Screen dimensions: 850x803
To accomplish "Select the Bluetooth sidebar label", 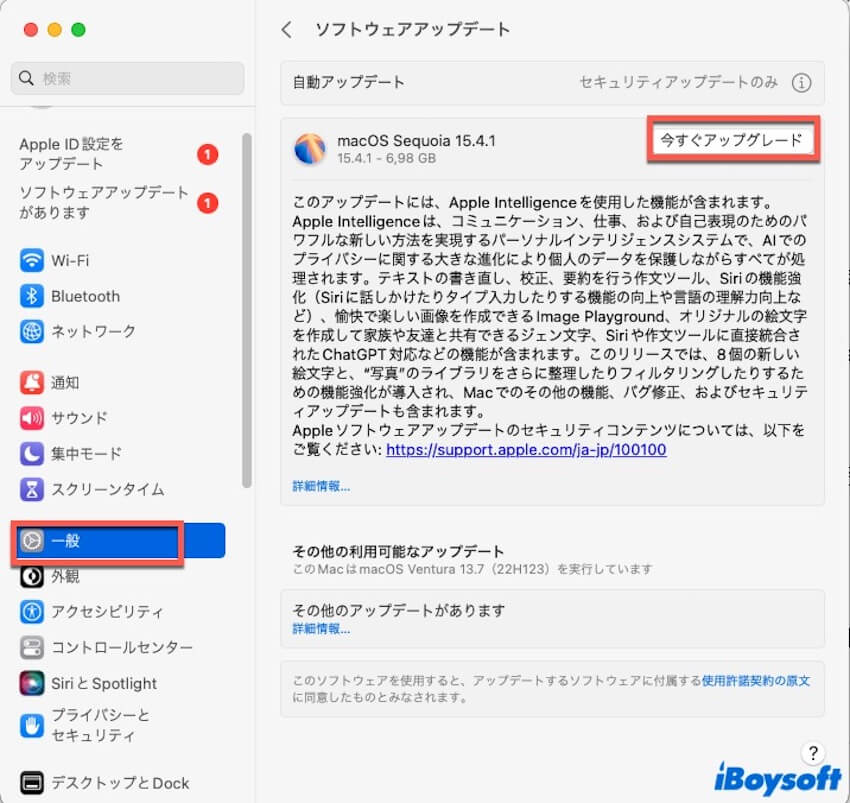I will (x=86, y=297).
